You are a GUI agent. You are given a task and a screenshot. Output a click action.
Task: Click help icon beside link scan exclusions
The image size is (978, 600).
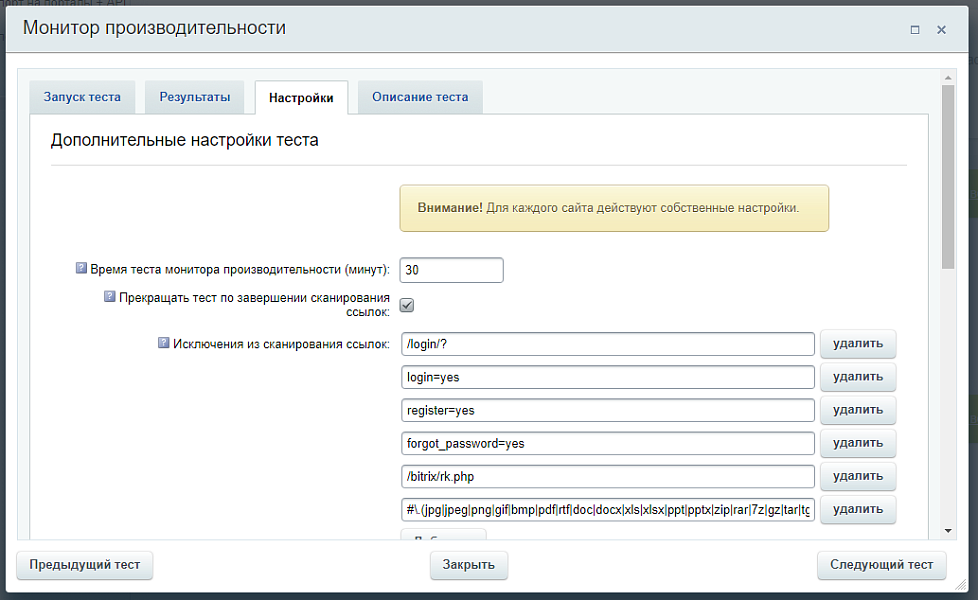pos(164,344)
